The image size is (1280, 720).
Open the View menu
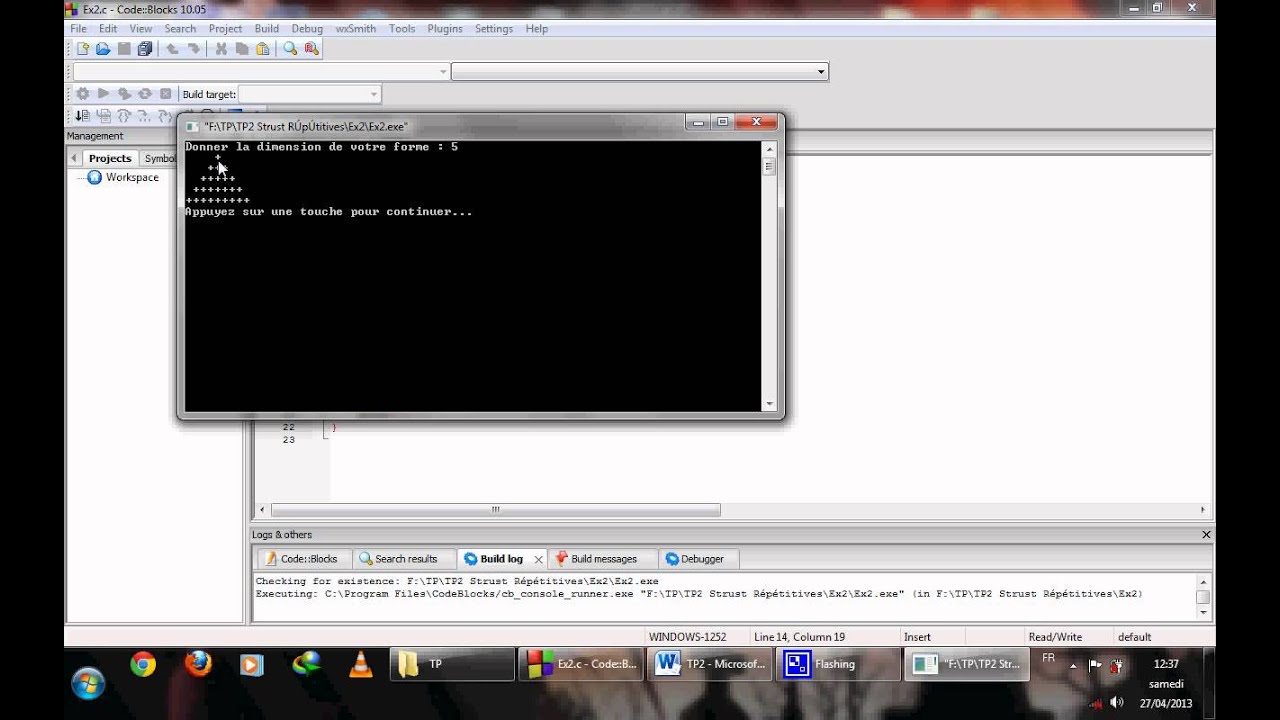coord(141,29)
